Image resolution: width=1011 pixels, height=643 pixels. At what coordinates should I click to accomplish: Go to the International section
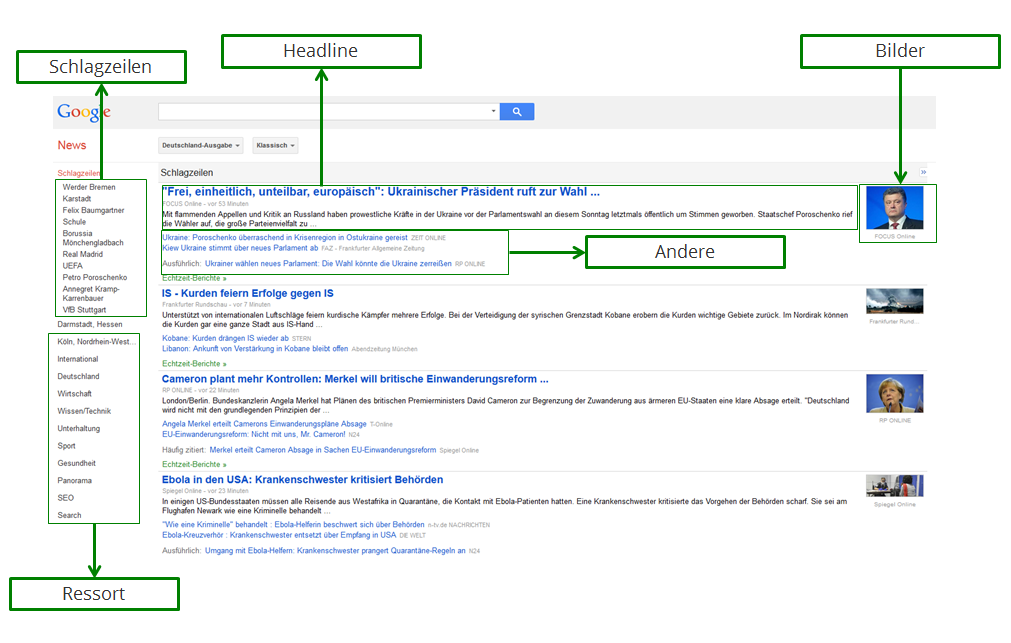tap(78, 359)
